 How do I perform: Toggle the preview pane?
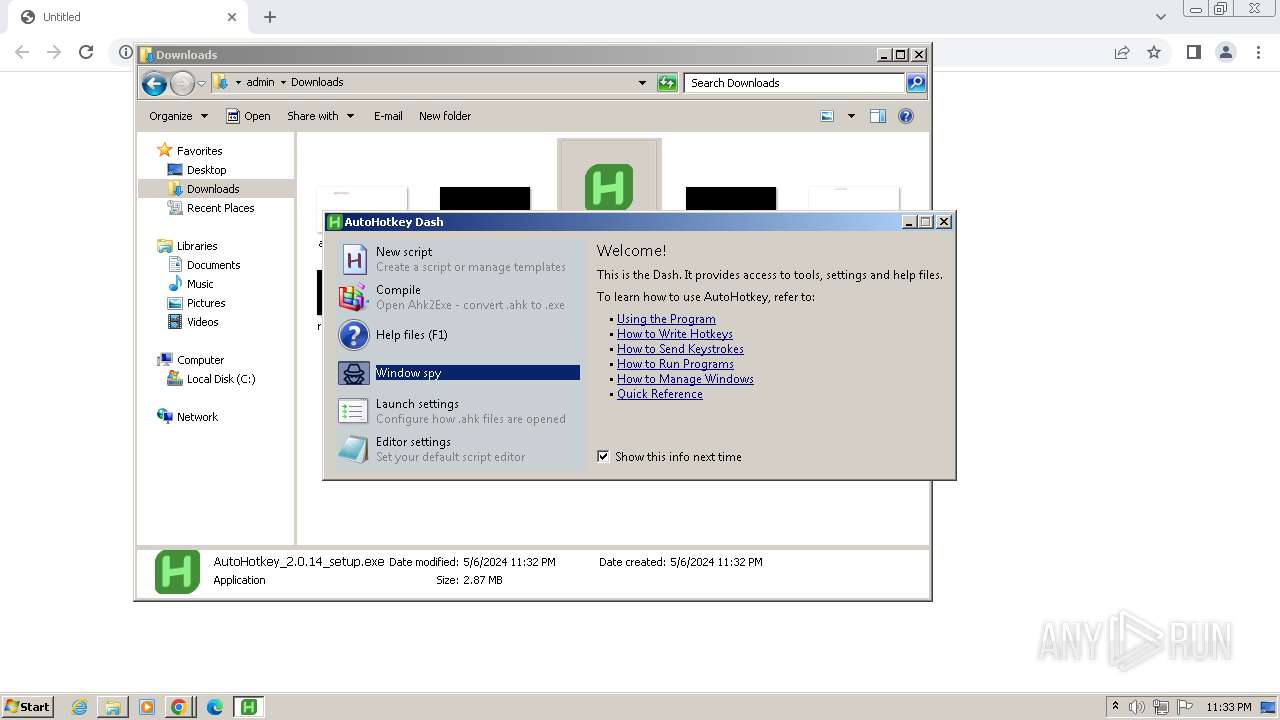878,116
